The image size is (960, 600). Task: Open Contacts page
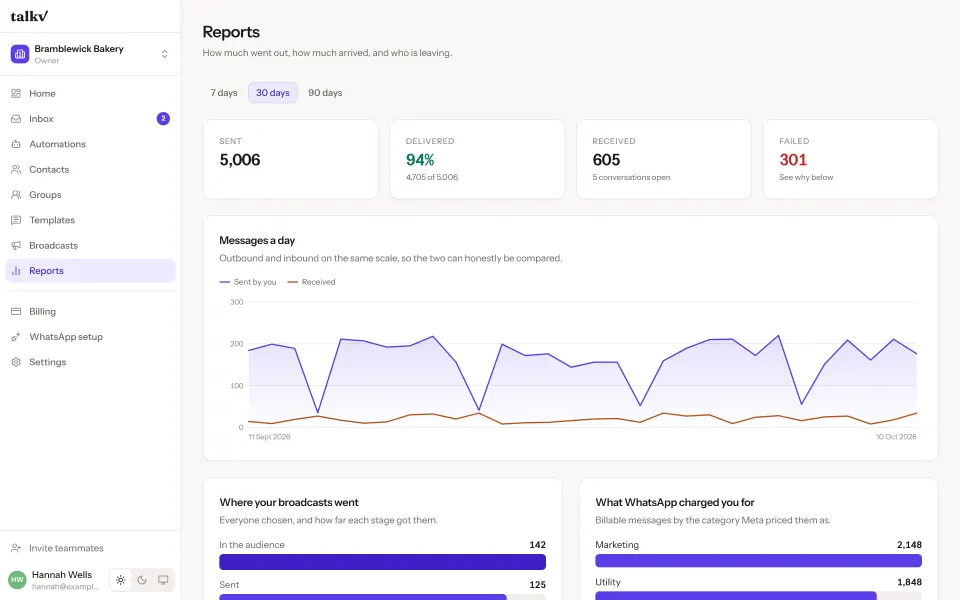pyautogui.click(x=90, y=170)
